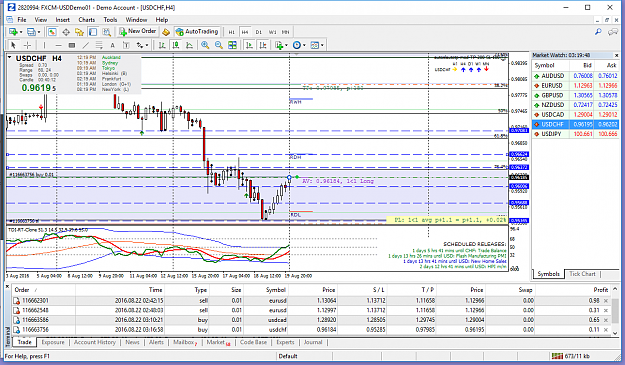Zoom in on the chart
Viewport: 625px width, 365px height.
[205, 45]
